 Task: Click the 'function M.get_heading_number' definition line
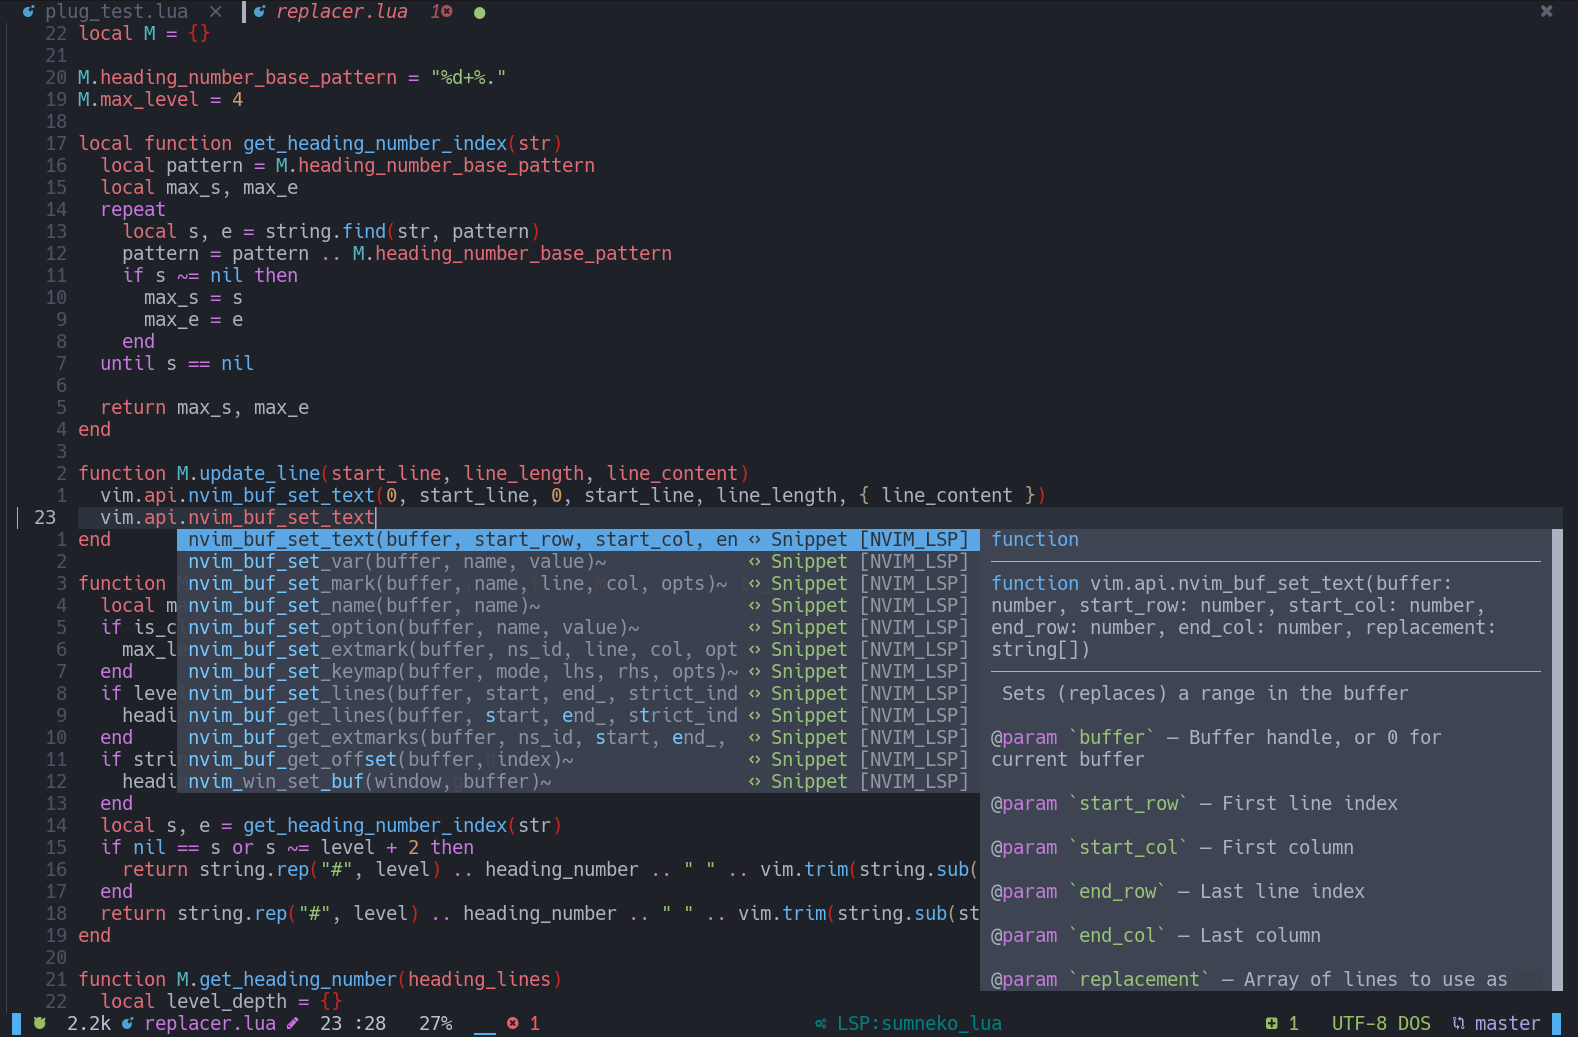320,979
